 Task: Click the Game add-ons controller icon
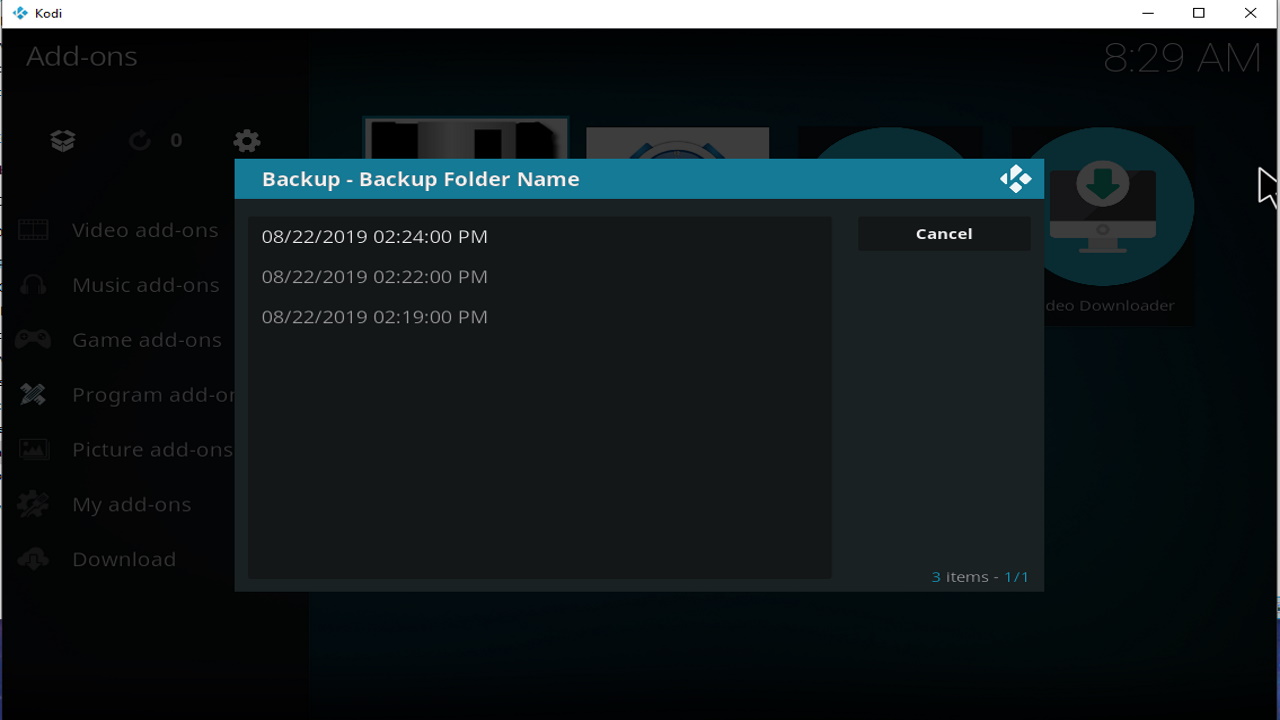[33, 340]
